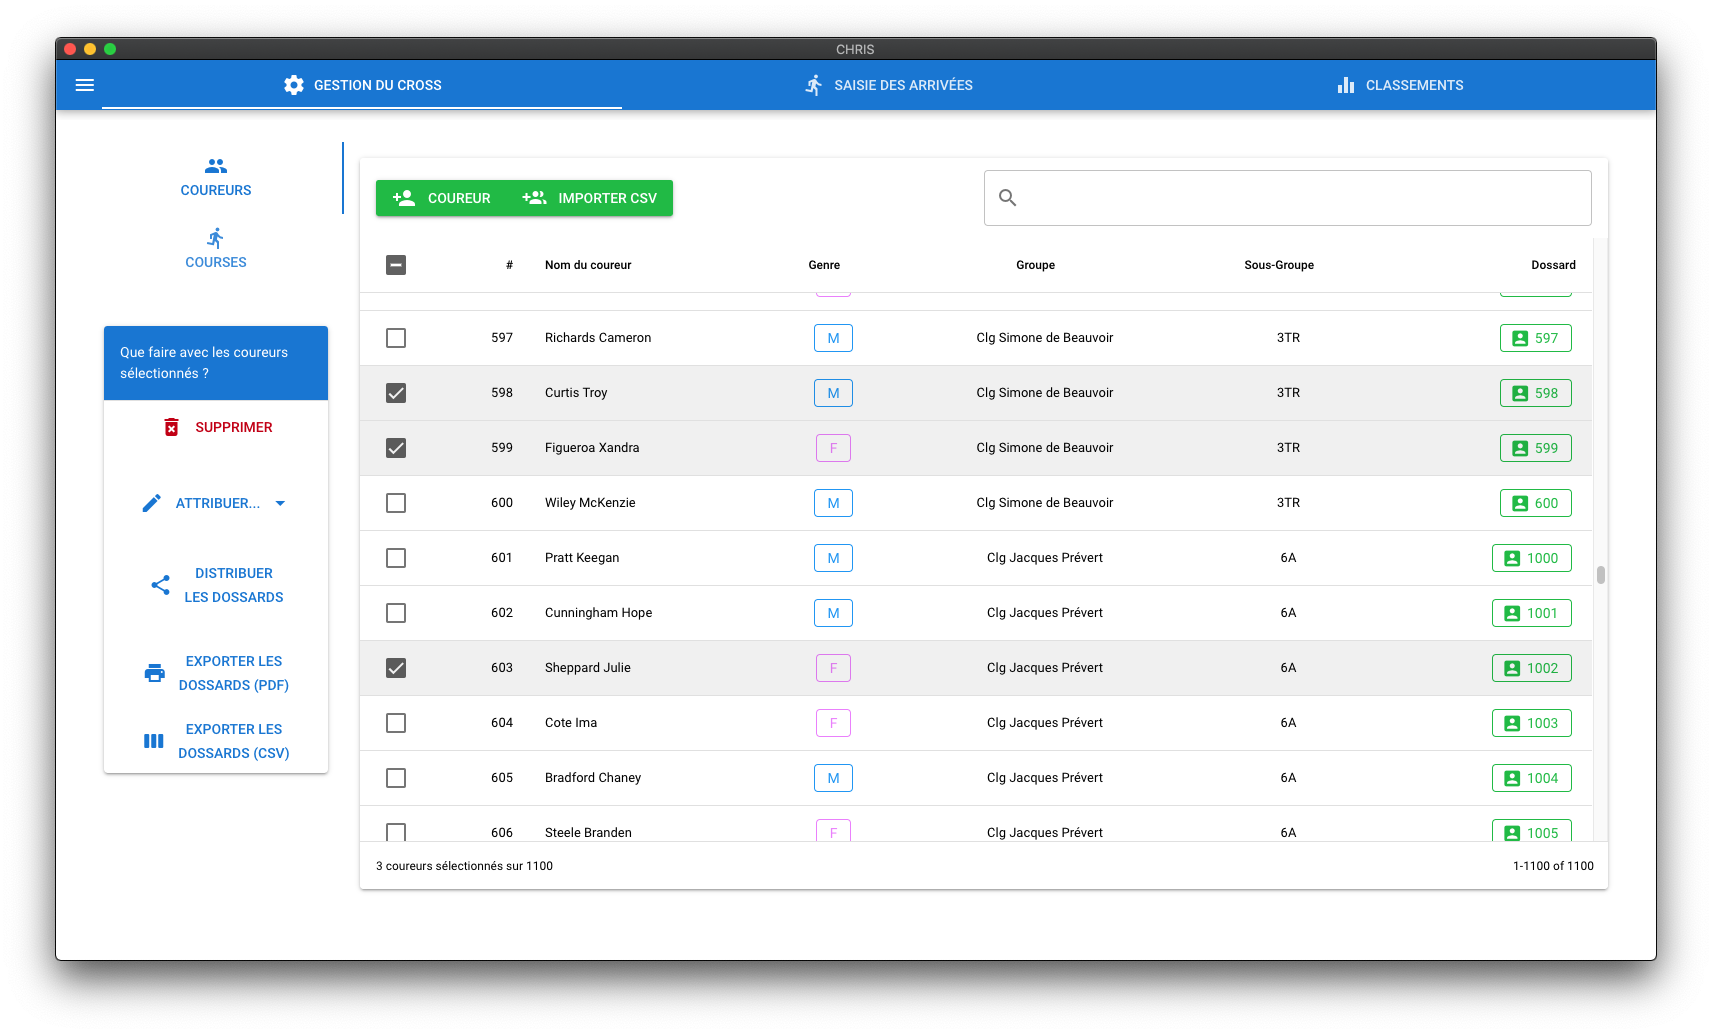Click the green Coureur add button
The width and height of the screenshot is (1712, 1034).
click(442, 198)
